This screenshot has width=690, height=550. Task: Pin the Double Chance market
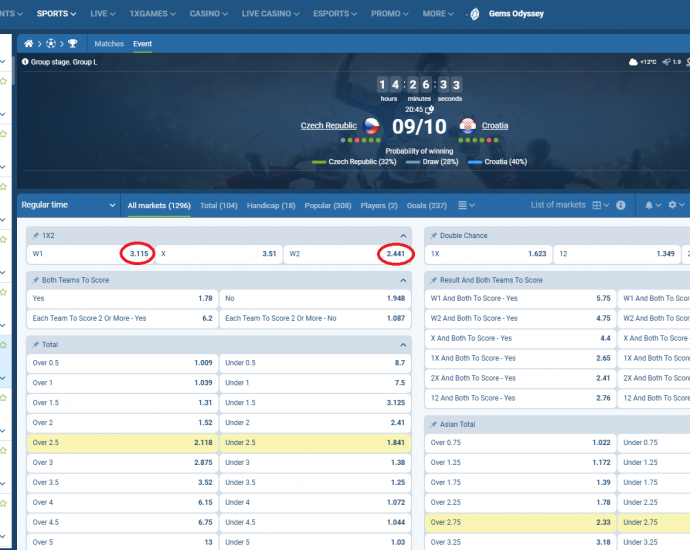(433, 236)
